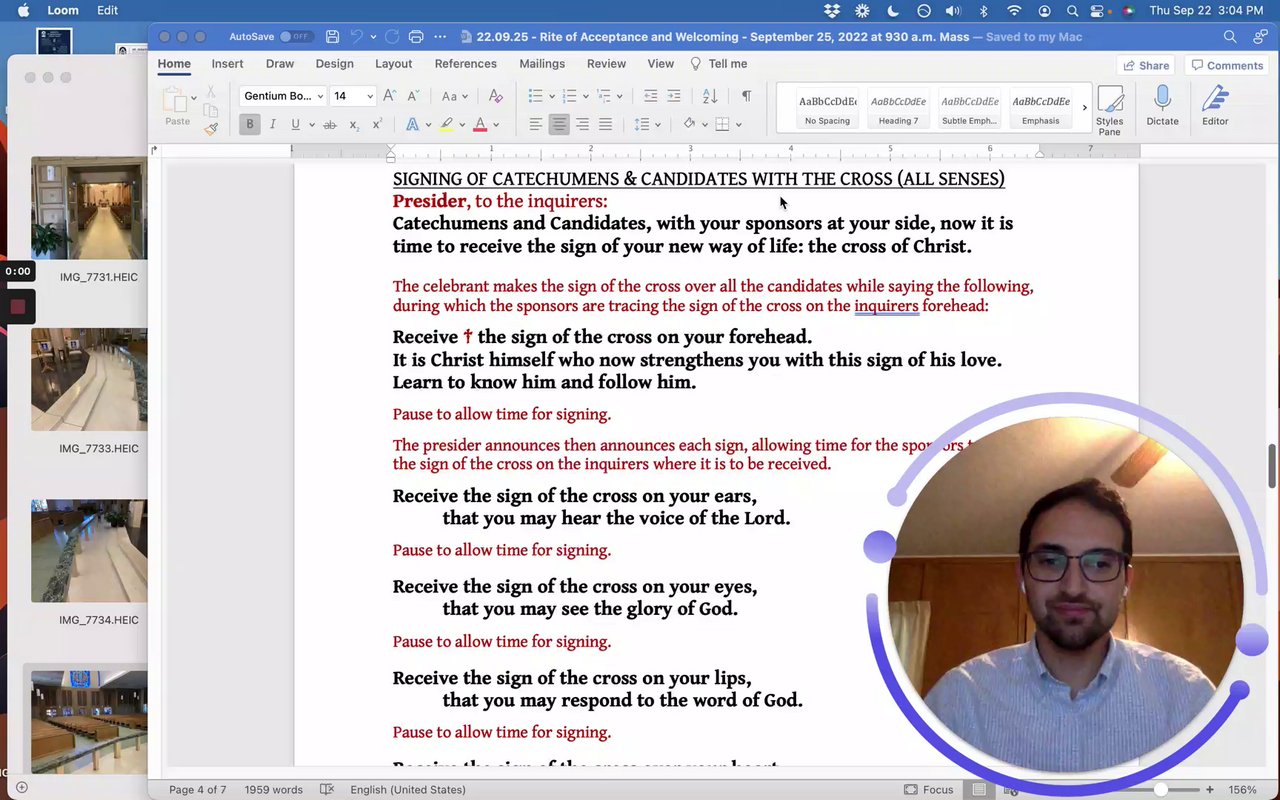
Task: Open the English (United States) language setting
Action: pyautogui.click(x=408, y=789)
